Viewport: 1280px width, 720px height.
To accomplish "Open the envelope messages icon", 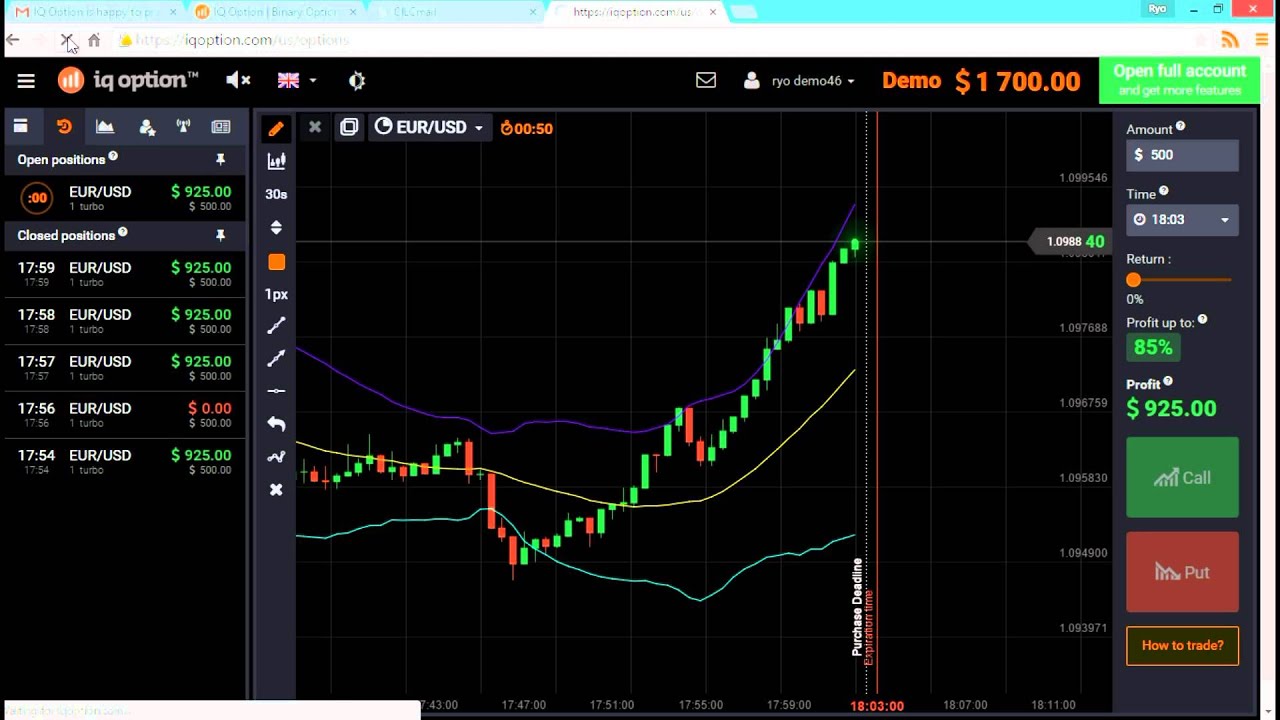I will (706, 80).
